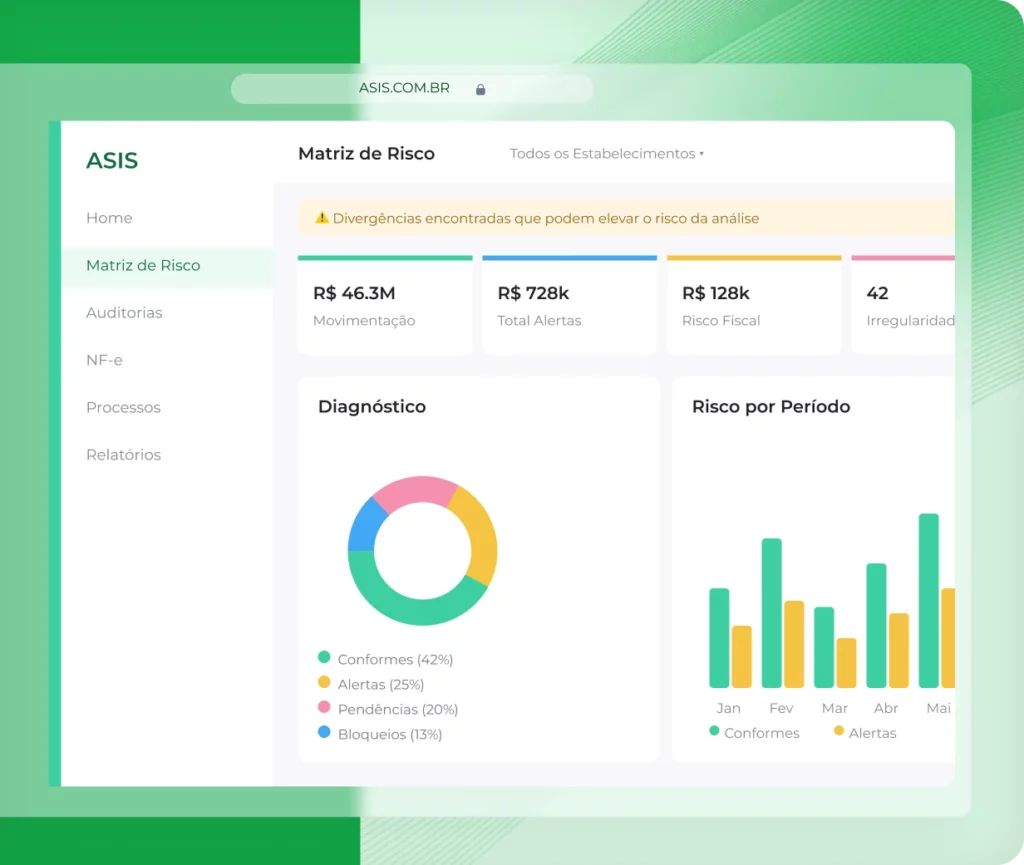Click the ASIS logo
The width and height of the screenshot is (1024, 865).
tap(112, 161)
